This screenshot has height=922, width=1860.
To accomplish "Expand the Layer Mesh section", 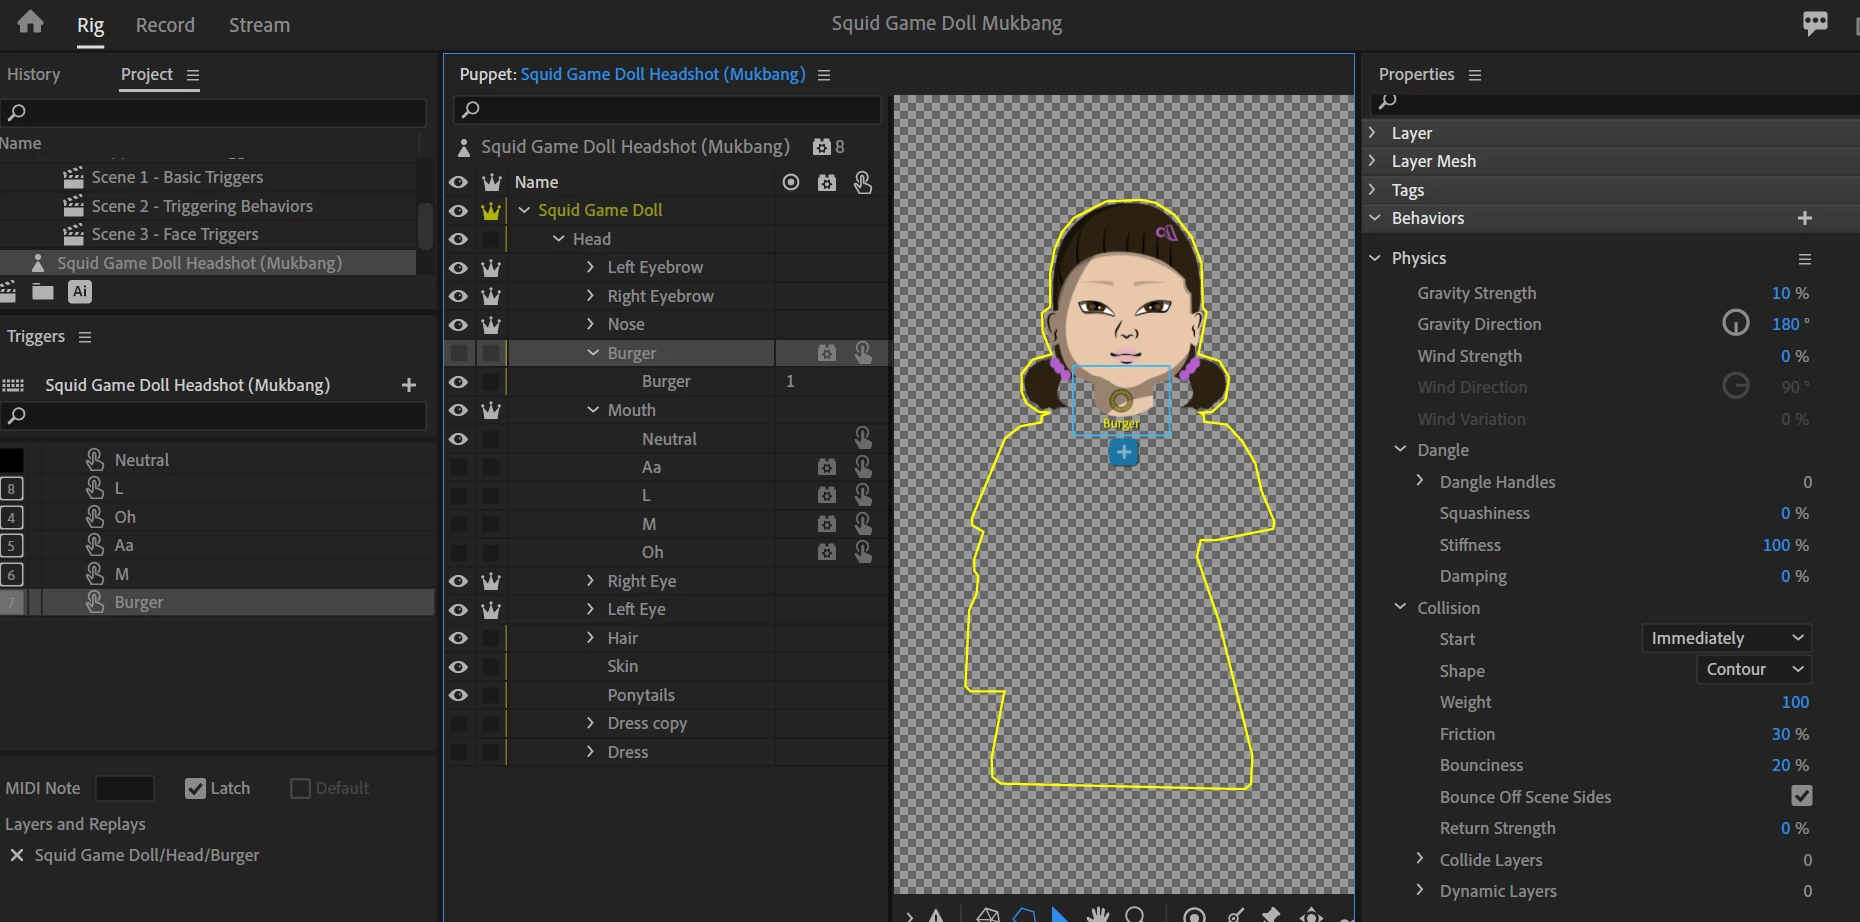I will point(1373,161).
